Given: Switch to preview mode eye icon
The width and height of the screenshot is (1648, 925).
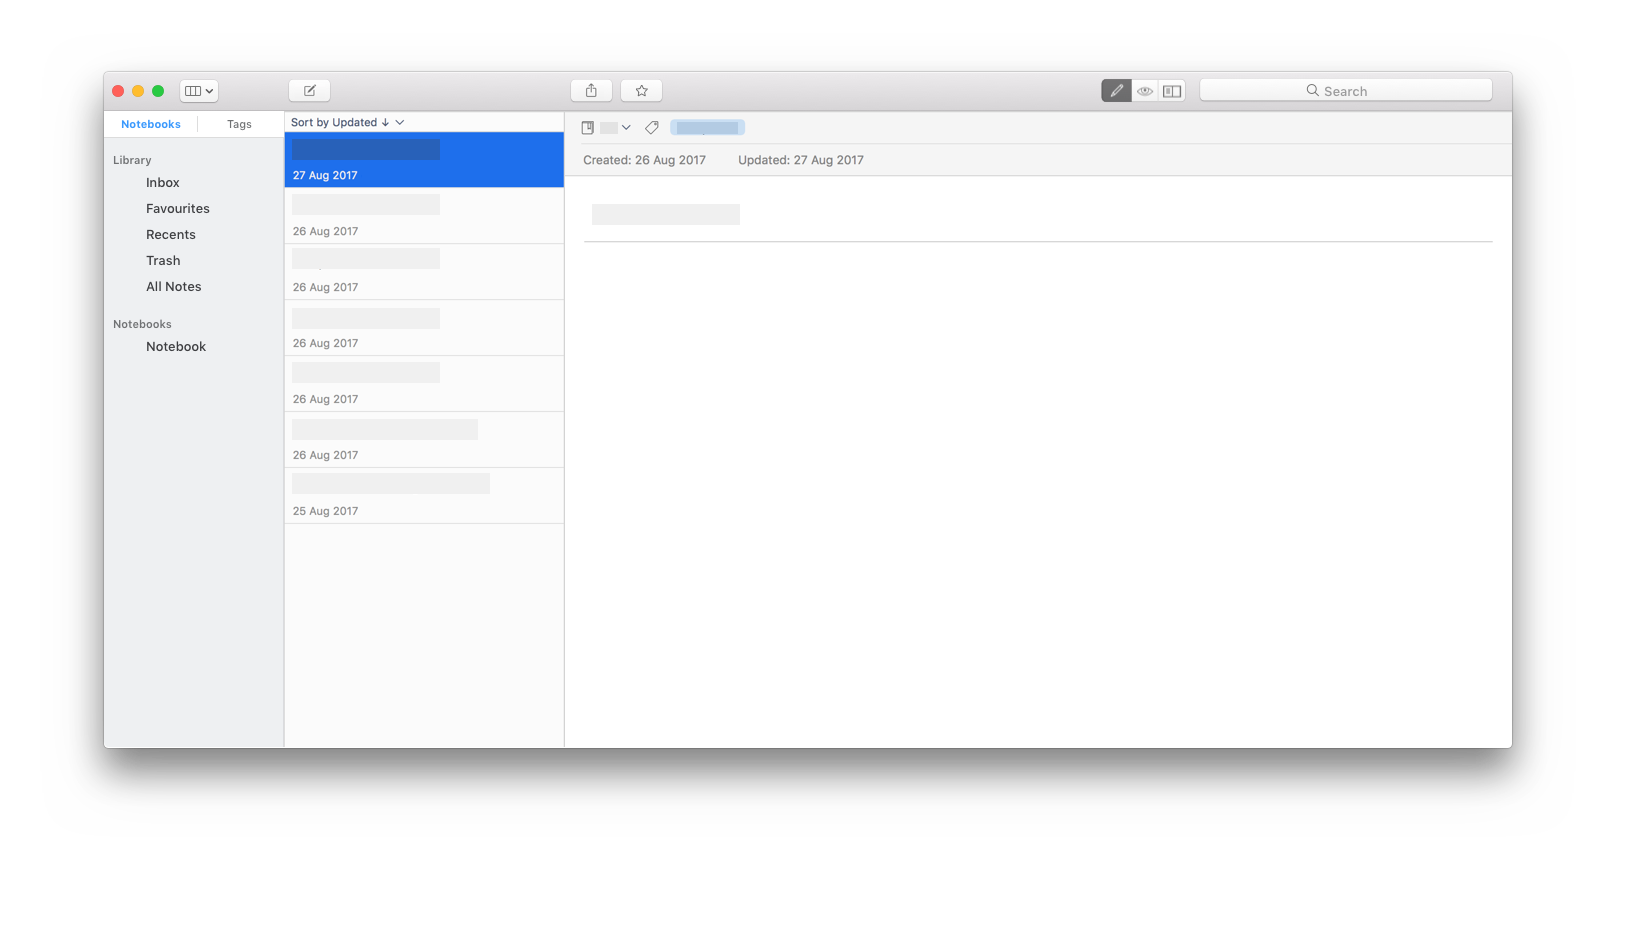Looking at the screenshot, I should [x=1145, y=91].
